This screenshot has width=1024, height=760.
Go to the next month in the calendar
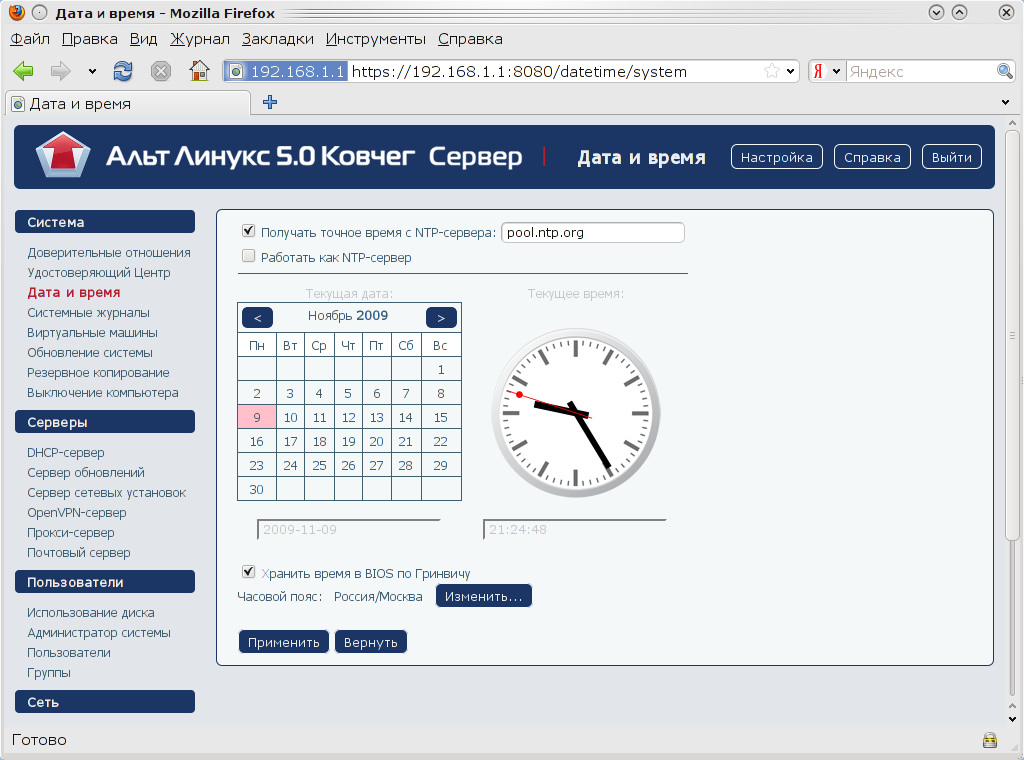click(x=441, y=317)
